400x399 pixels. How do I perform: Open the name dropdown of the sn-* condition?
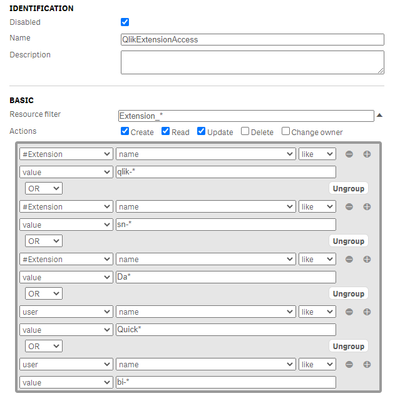[206, 207]
